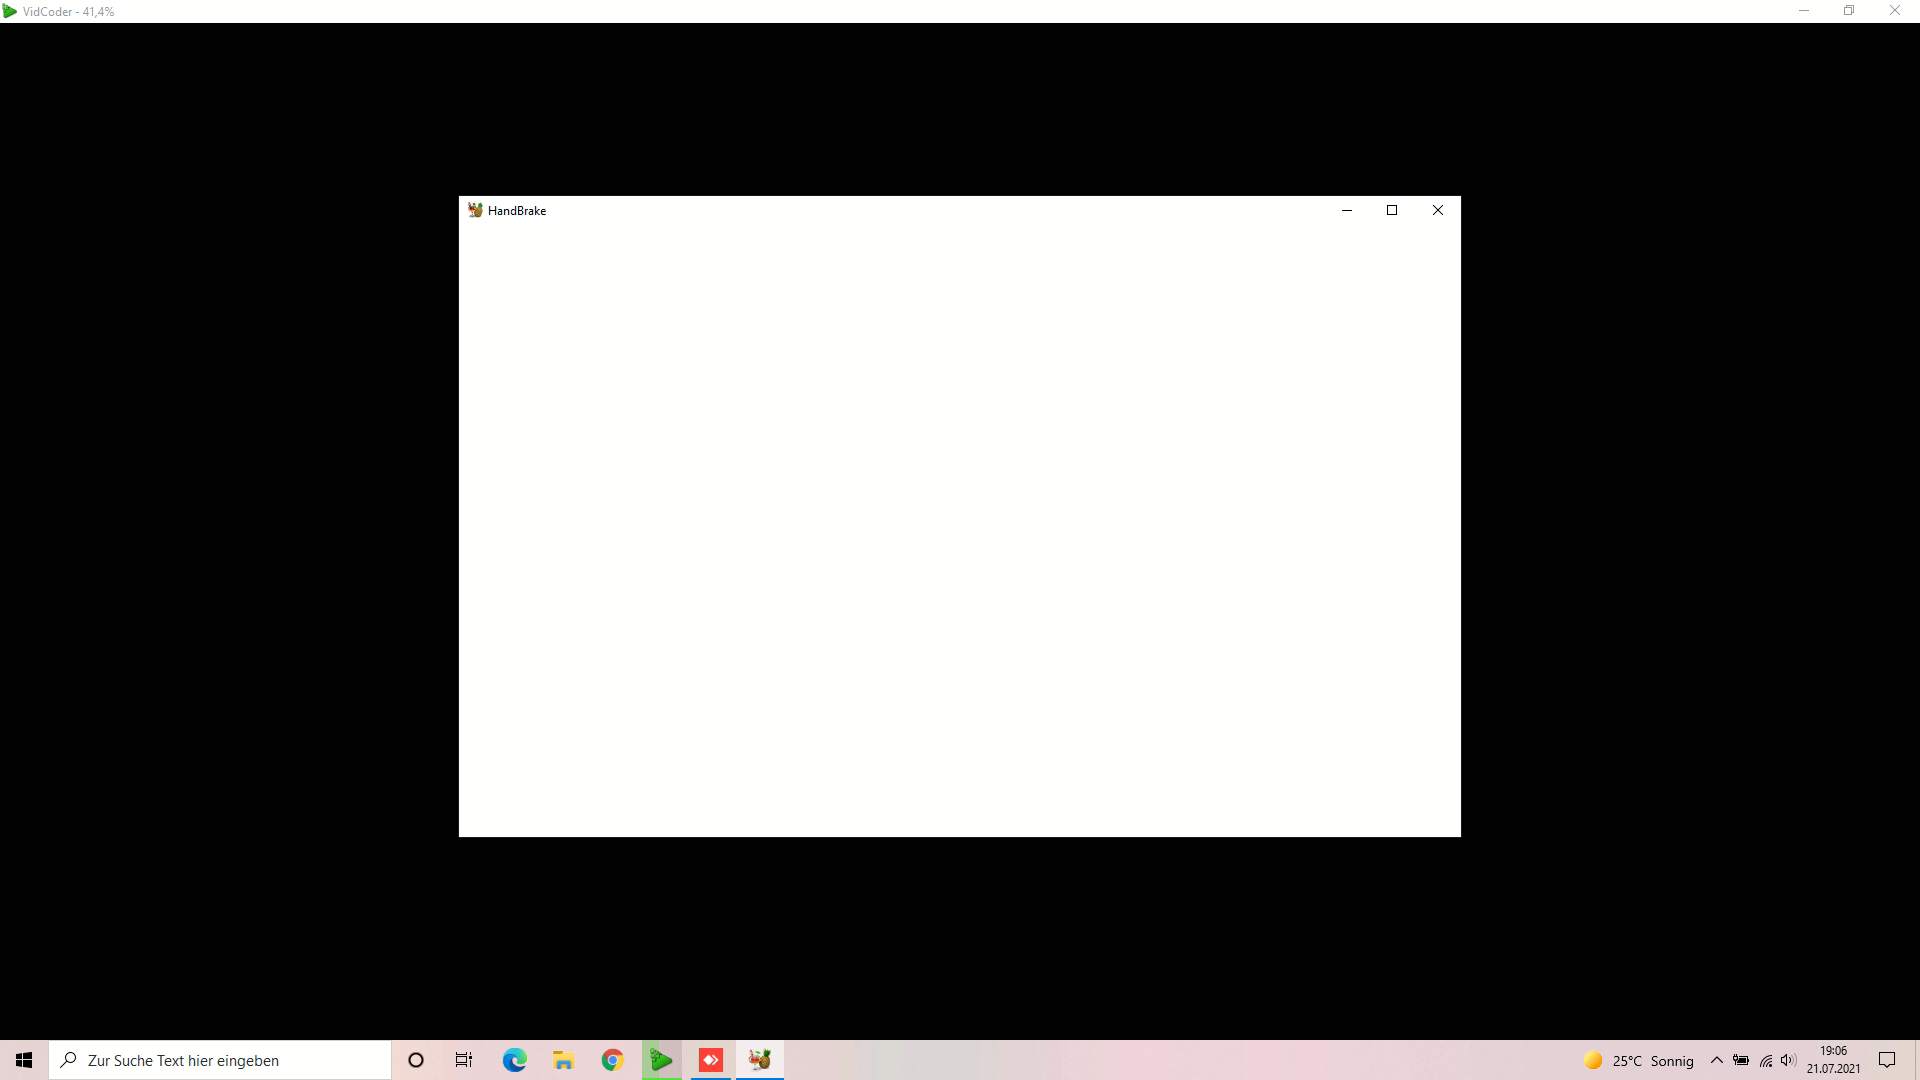This screenshot has height=1080, width=1920.
Task: Open Google Chrome from taskbar
Action: point(612,1060)
